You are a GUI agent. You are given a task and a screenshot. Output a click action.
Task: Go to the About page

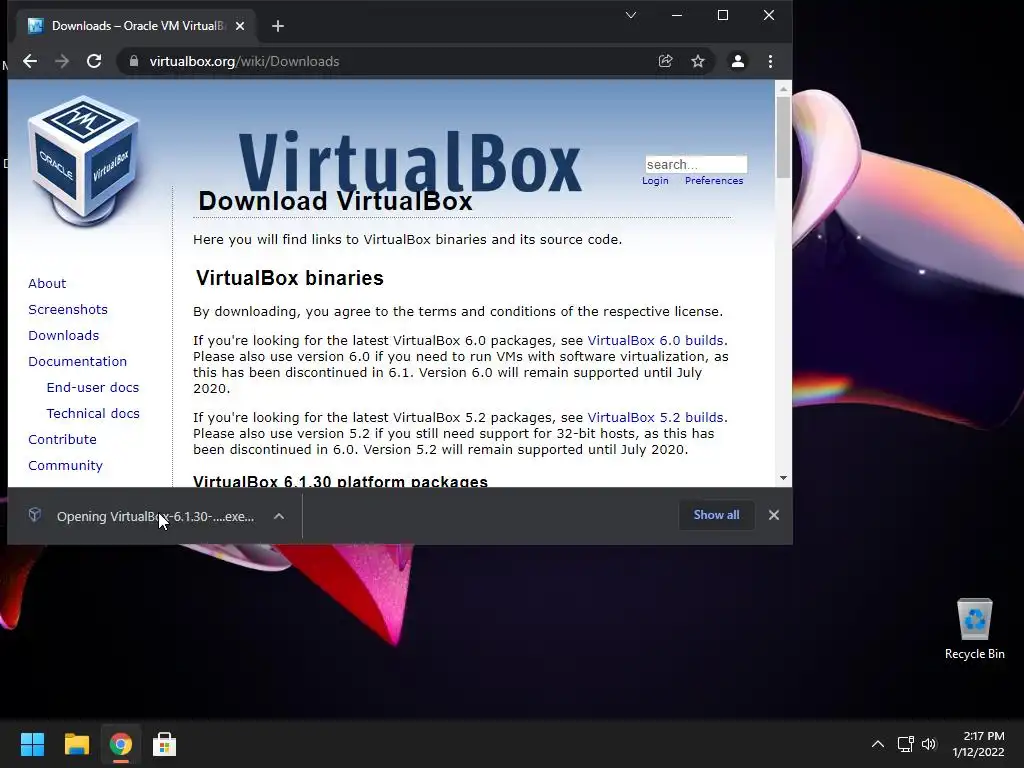coord(47,283)
